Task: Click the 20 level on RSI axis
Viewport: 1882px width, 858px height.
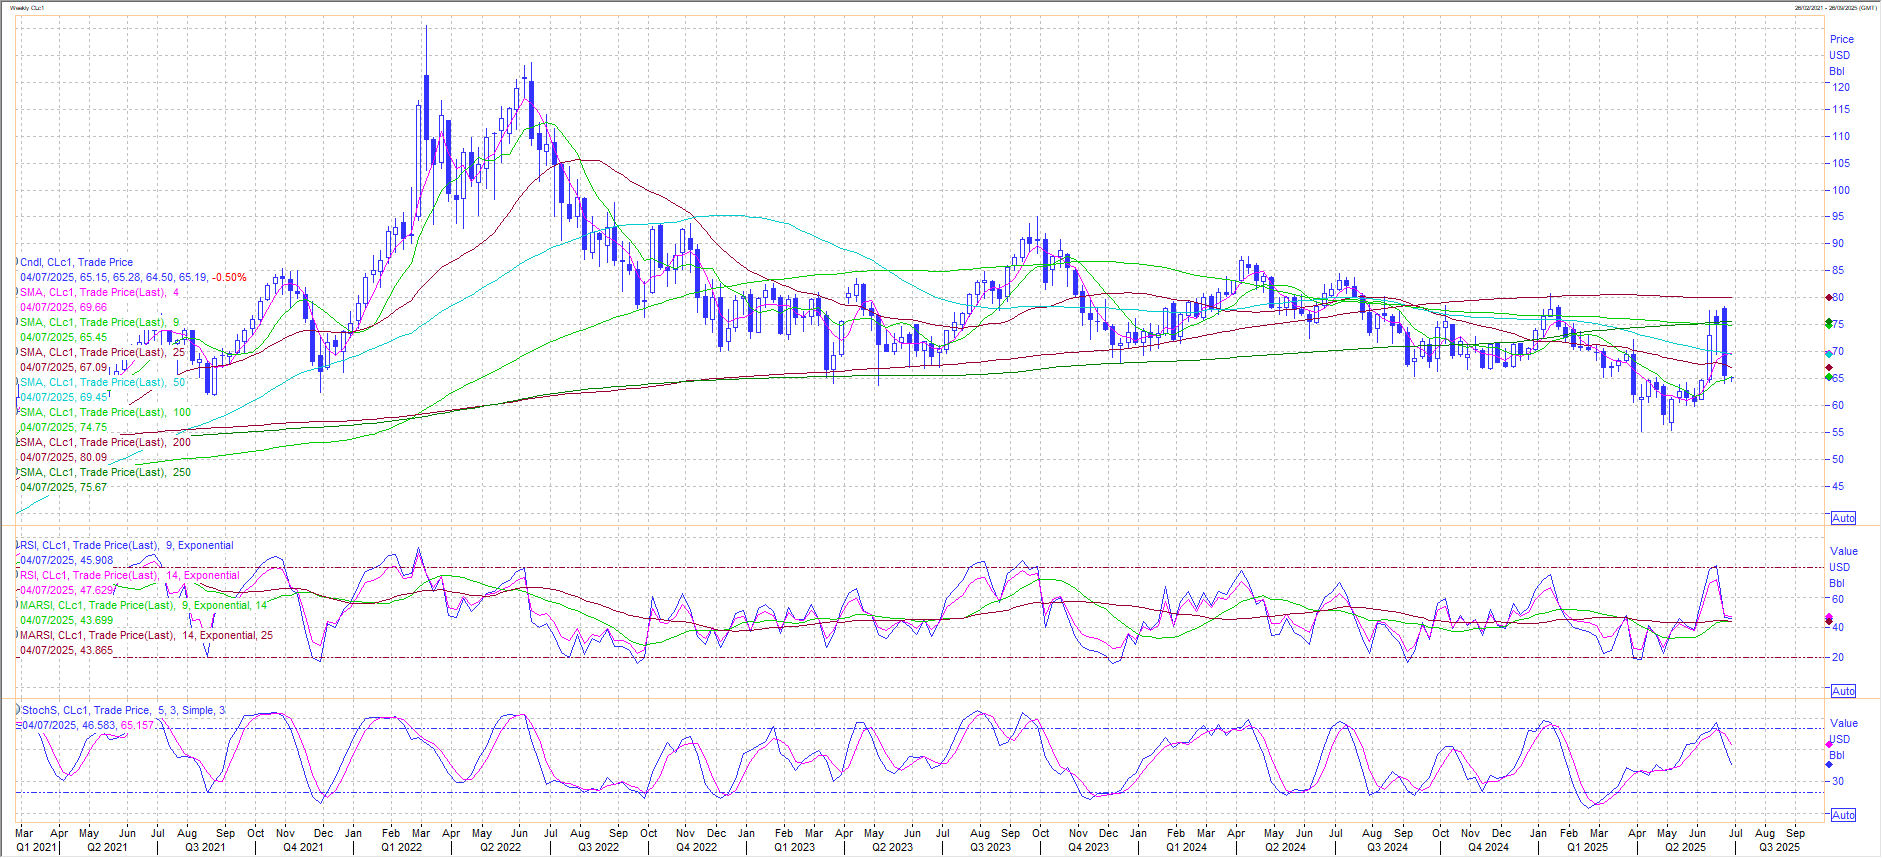Action: point(1838,657)
